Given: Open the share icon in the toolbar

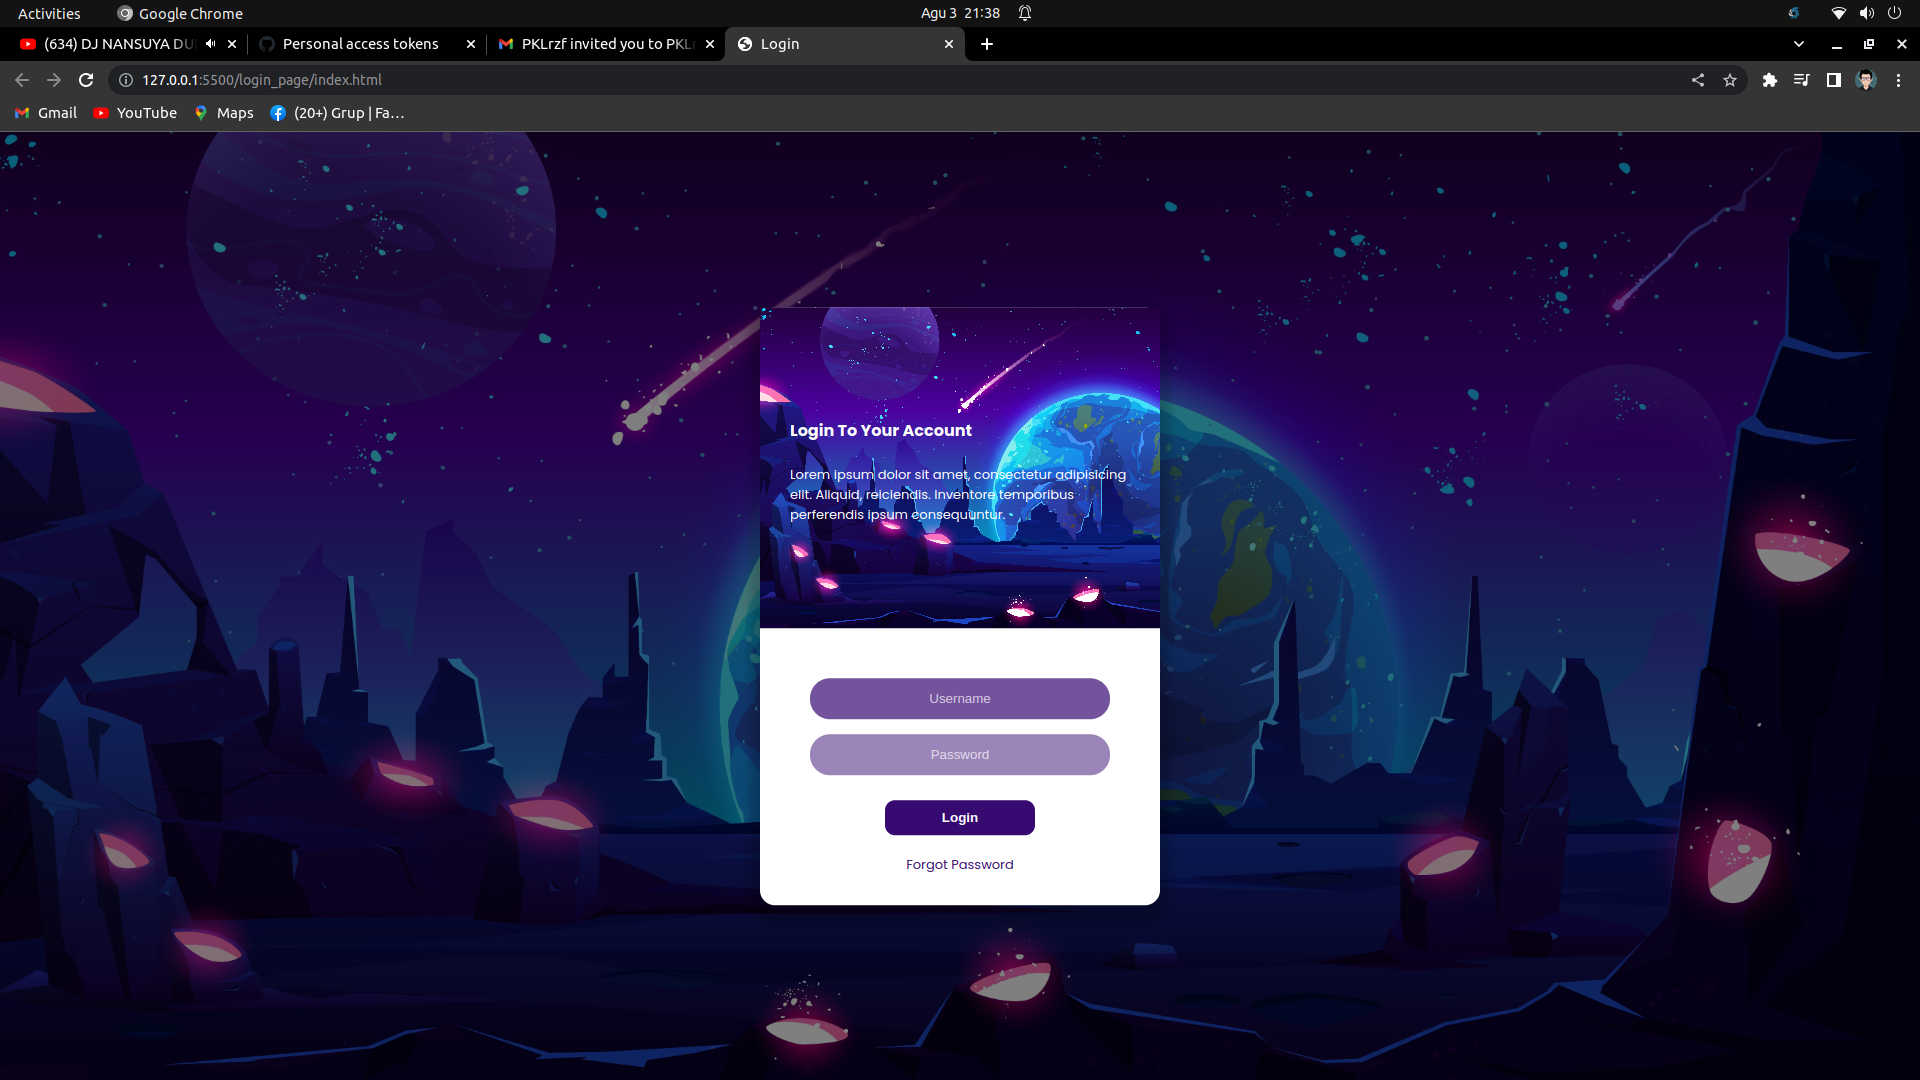Looking at the screenshot, I should click(x=1698, y=80).
